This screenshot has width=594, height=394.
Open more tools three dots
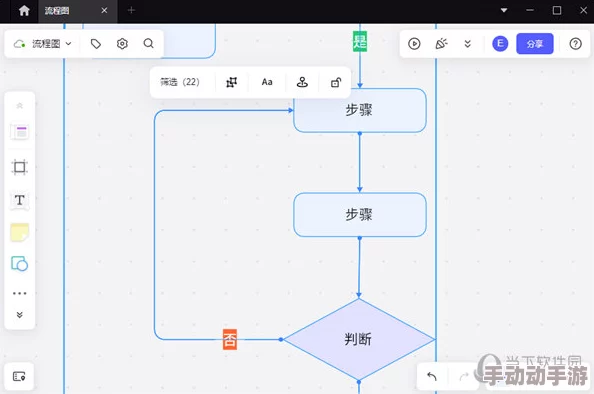(20, 293)
